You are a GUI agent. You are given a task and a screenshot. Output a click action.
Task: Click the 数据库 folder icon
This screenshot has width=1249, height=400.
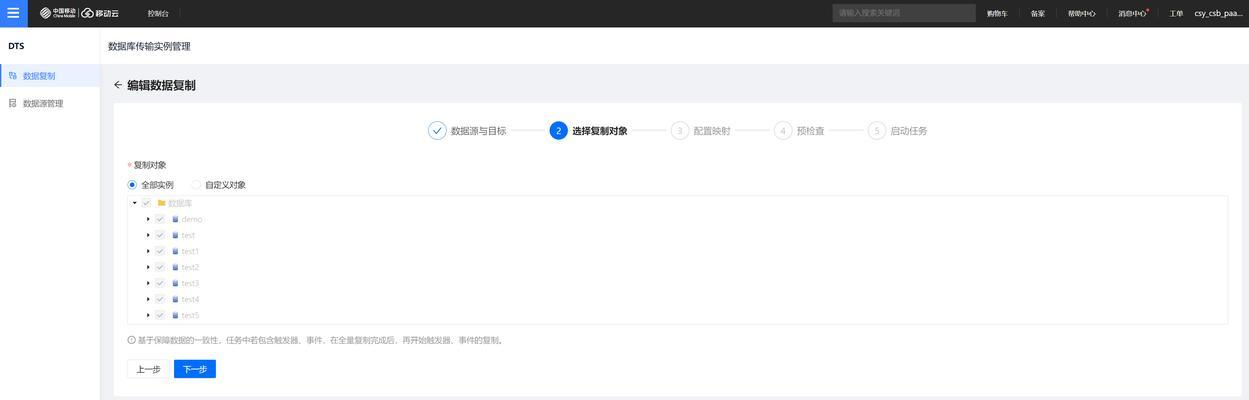161,203
